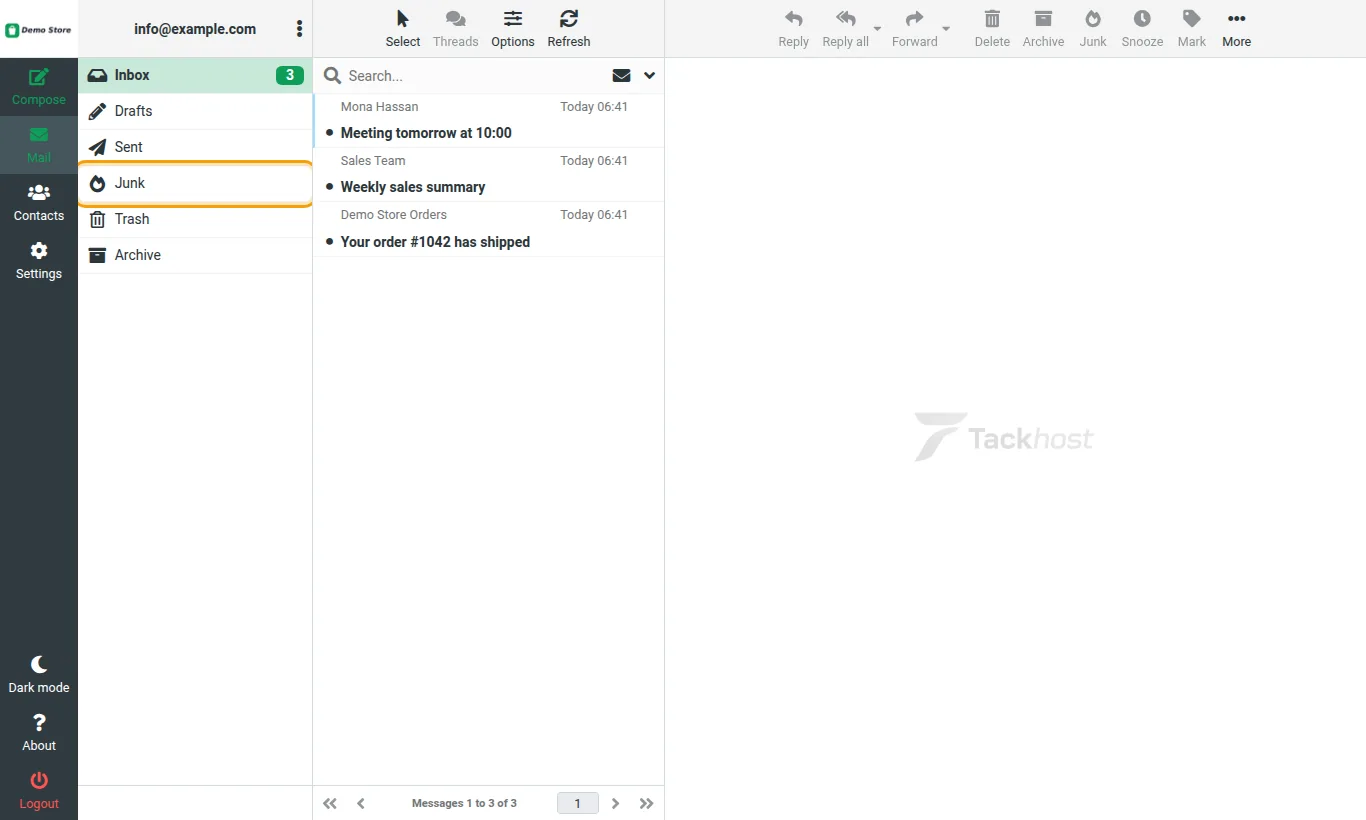
Task: Log out using the Logout button
Action: point(39,791)
